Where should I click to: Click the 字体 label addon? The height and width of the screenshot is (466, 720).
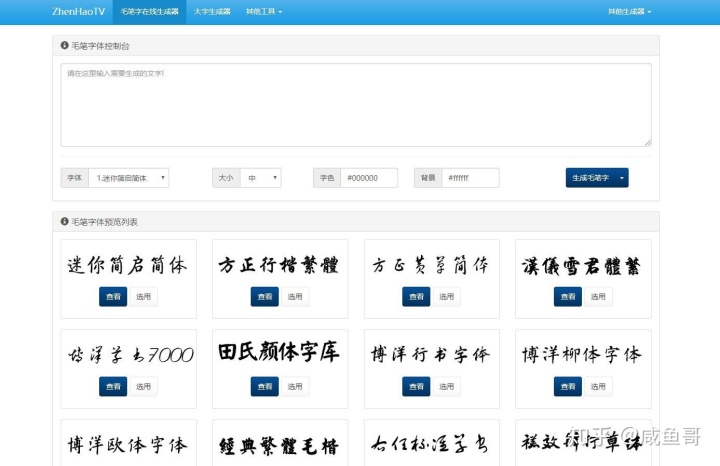tap(74, 178)
